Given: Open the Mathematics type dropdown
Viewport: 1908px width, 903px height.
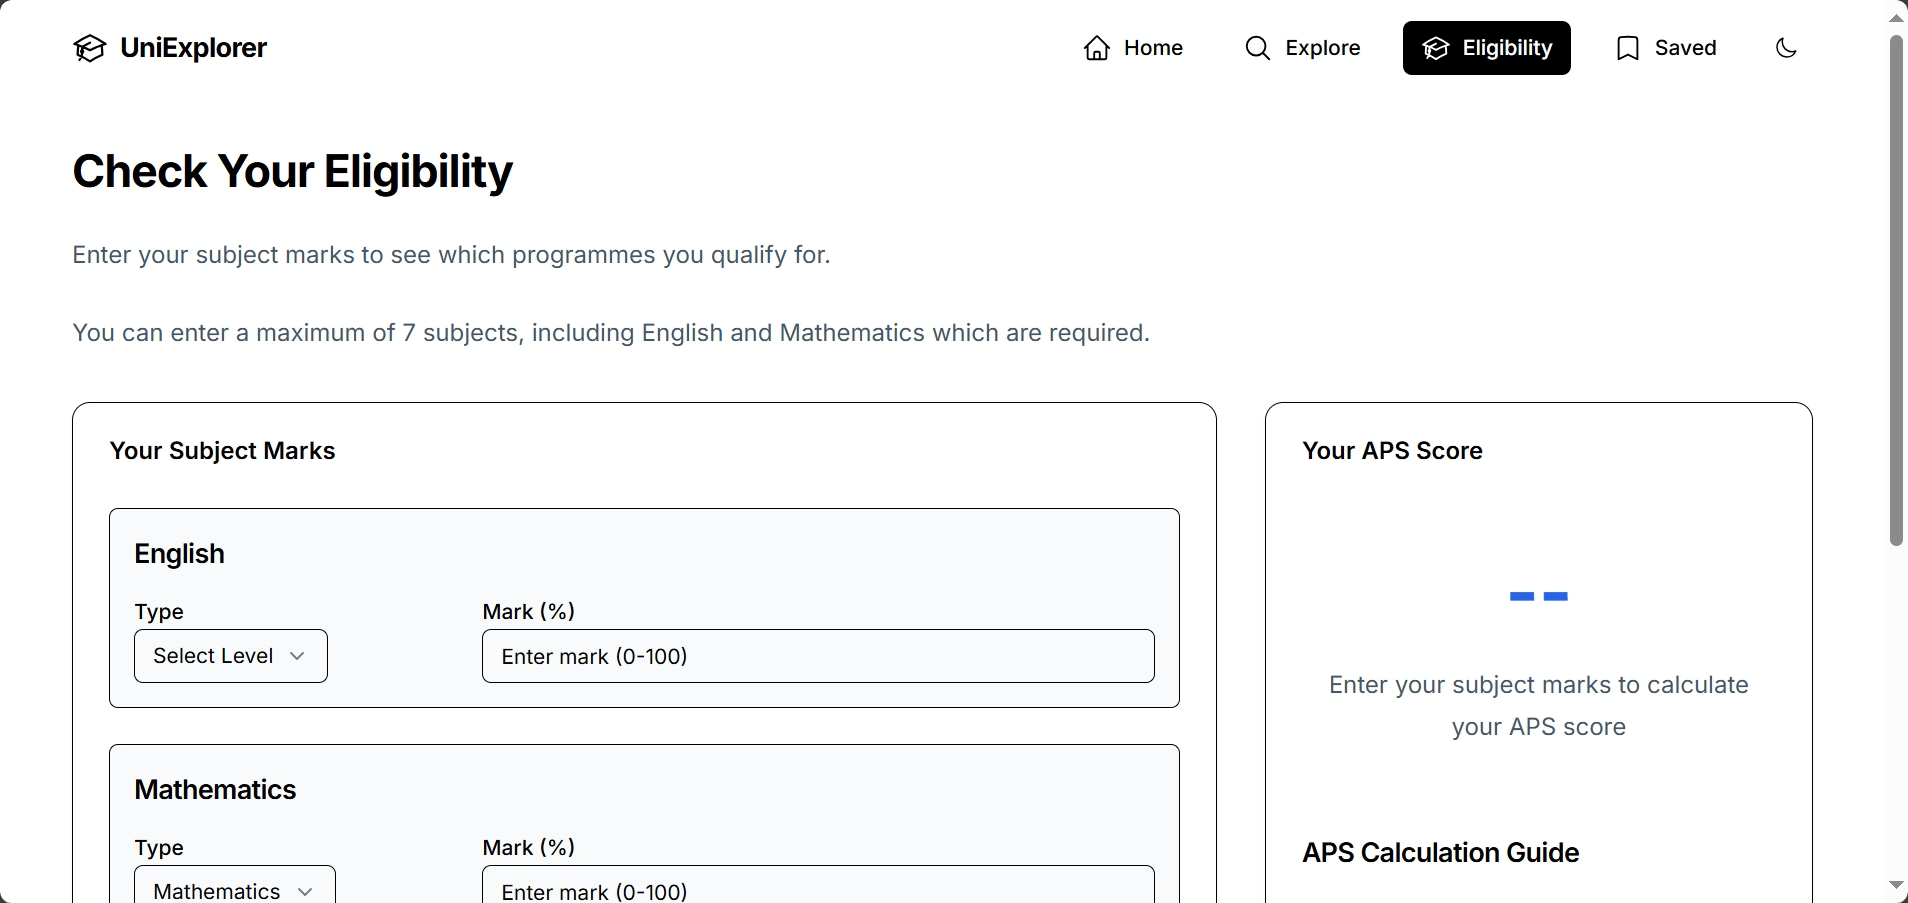Looking at the screenshot, I should (x=235, y=885).
